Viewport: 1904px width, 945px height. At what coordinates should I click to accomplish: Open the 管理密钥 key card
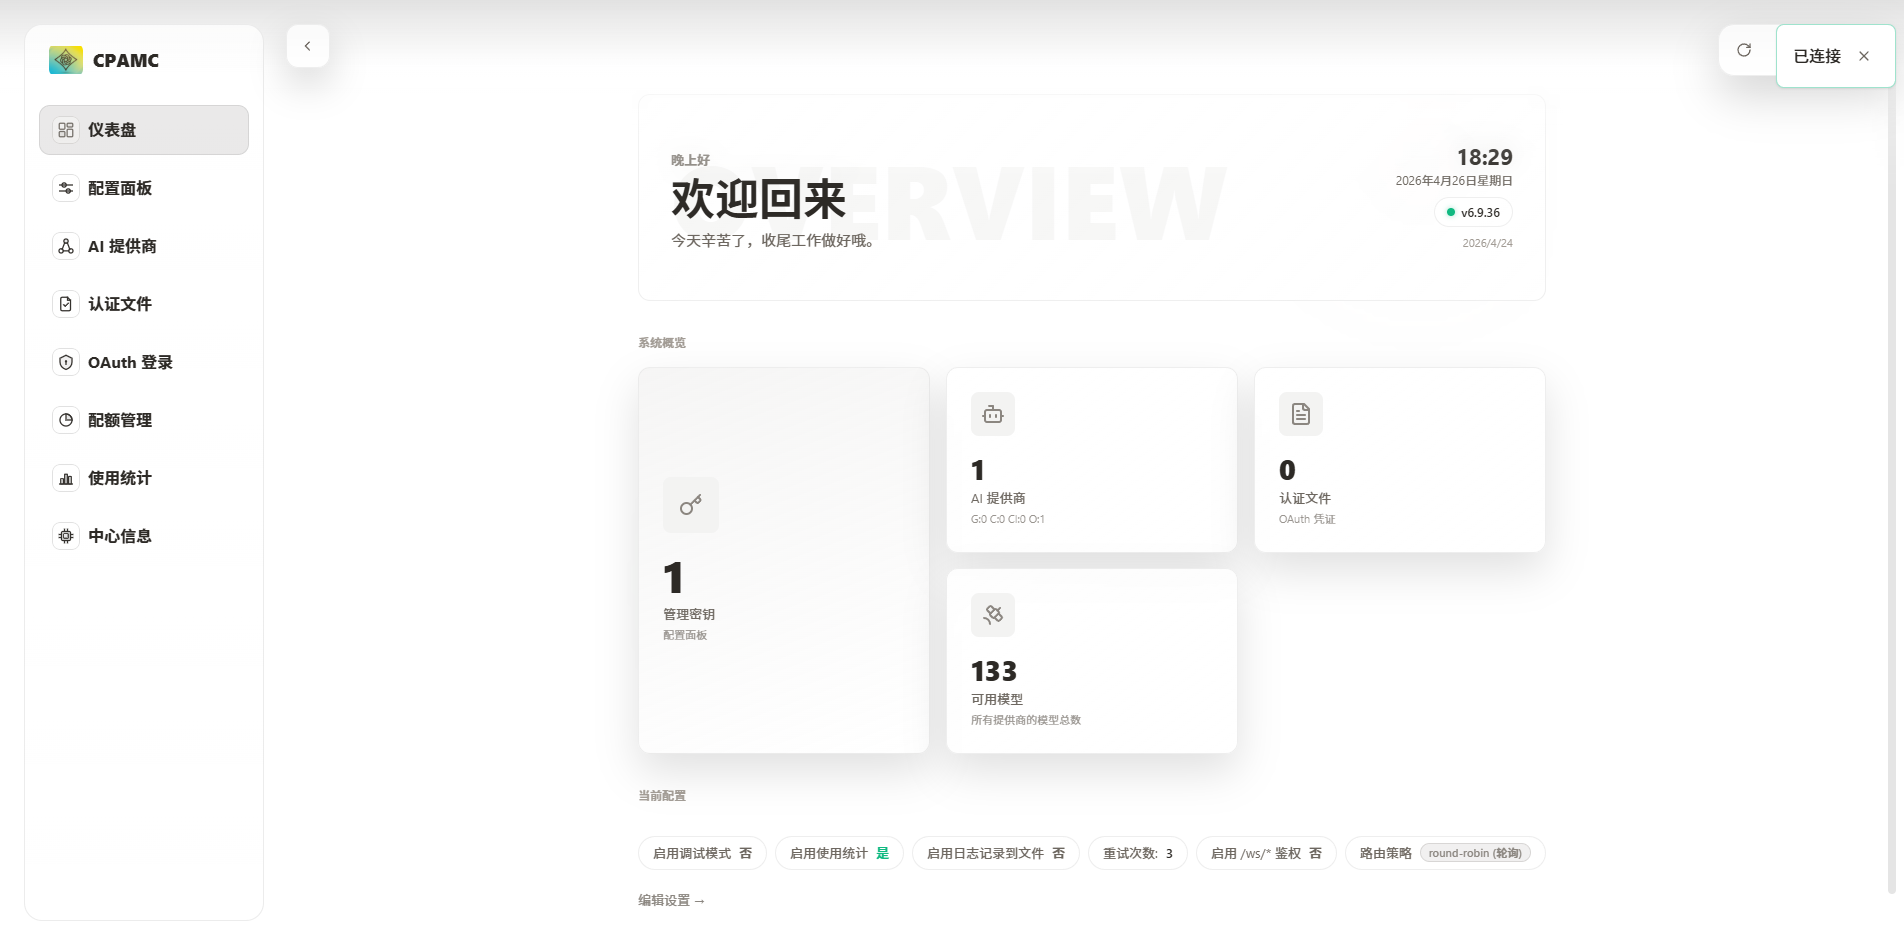tap(784, 560)
